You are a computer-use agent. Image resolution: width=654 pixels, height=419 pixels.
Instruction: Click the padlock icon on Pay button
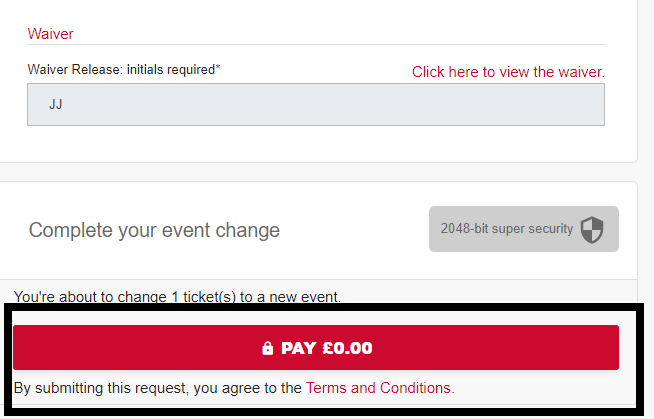tap(267, 349)
